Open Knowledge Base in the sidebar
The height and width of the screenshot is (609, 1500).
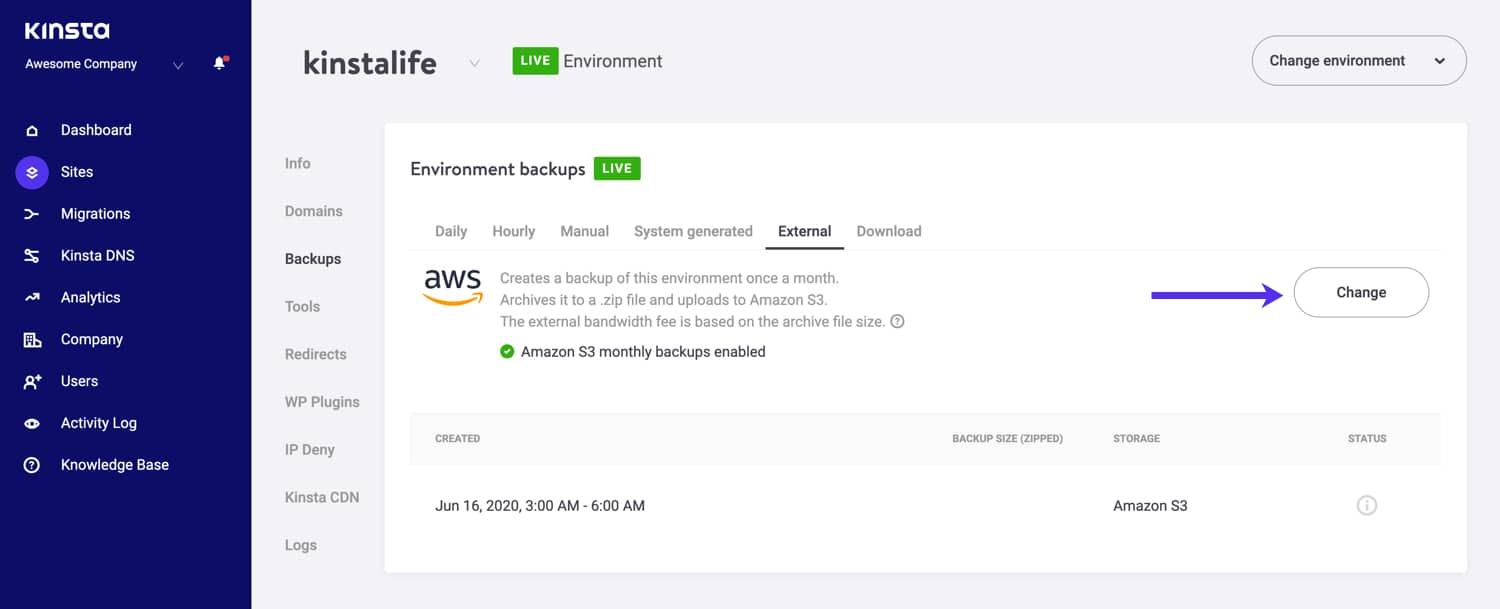coord(114,465)
